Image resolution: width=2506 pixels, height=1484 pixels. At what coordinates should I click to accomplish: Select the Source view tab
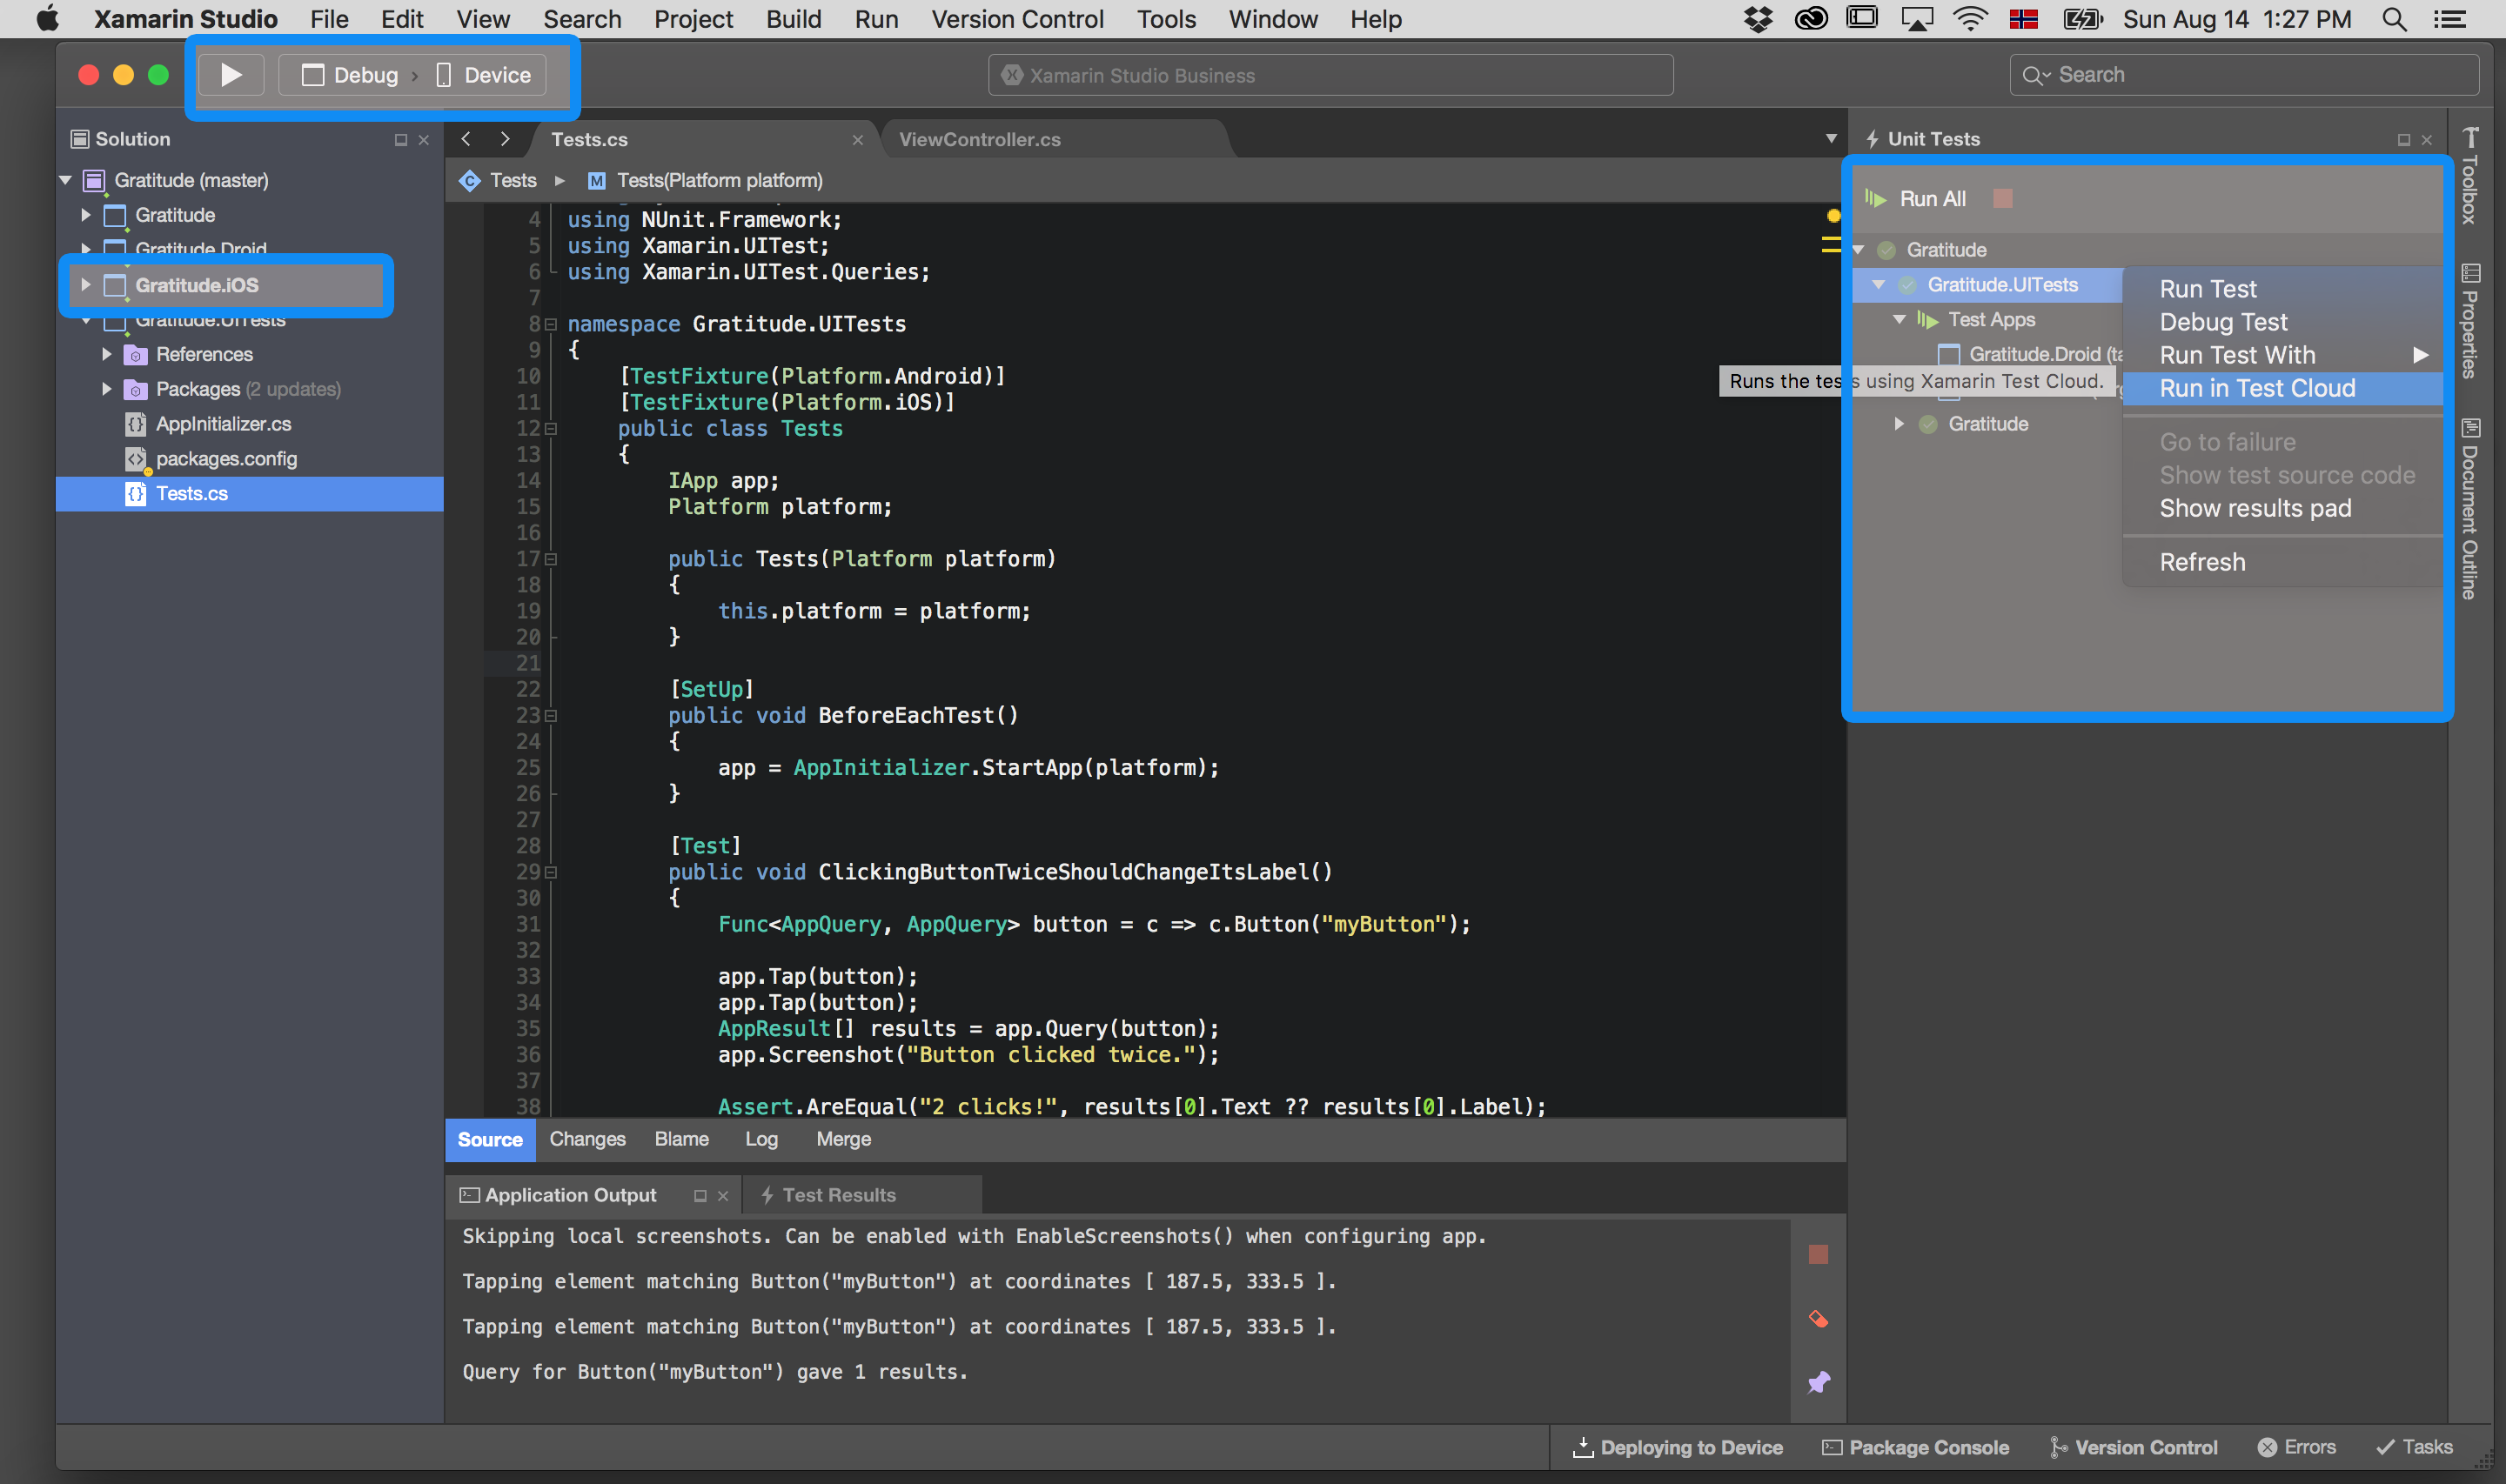pyautogui.click(x=490, y=1139)
